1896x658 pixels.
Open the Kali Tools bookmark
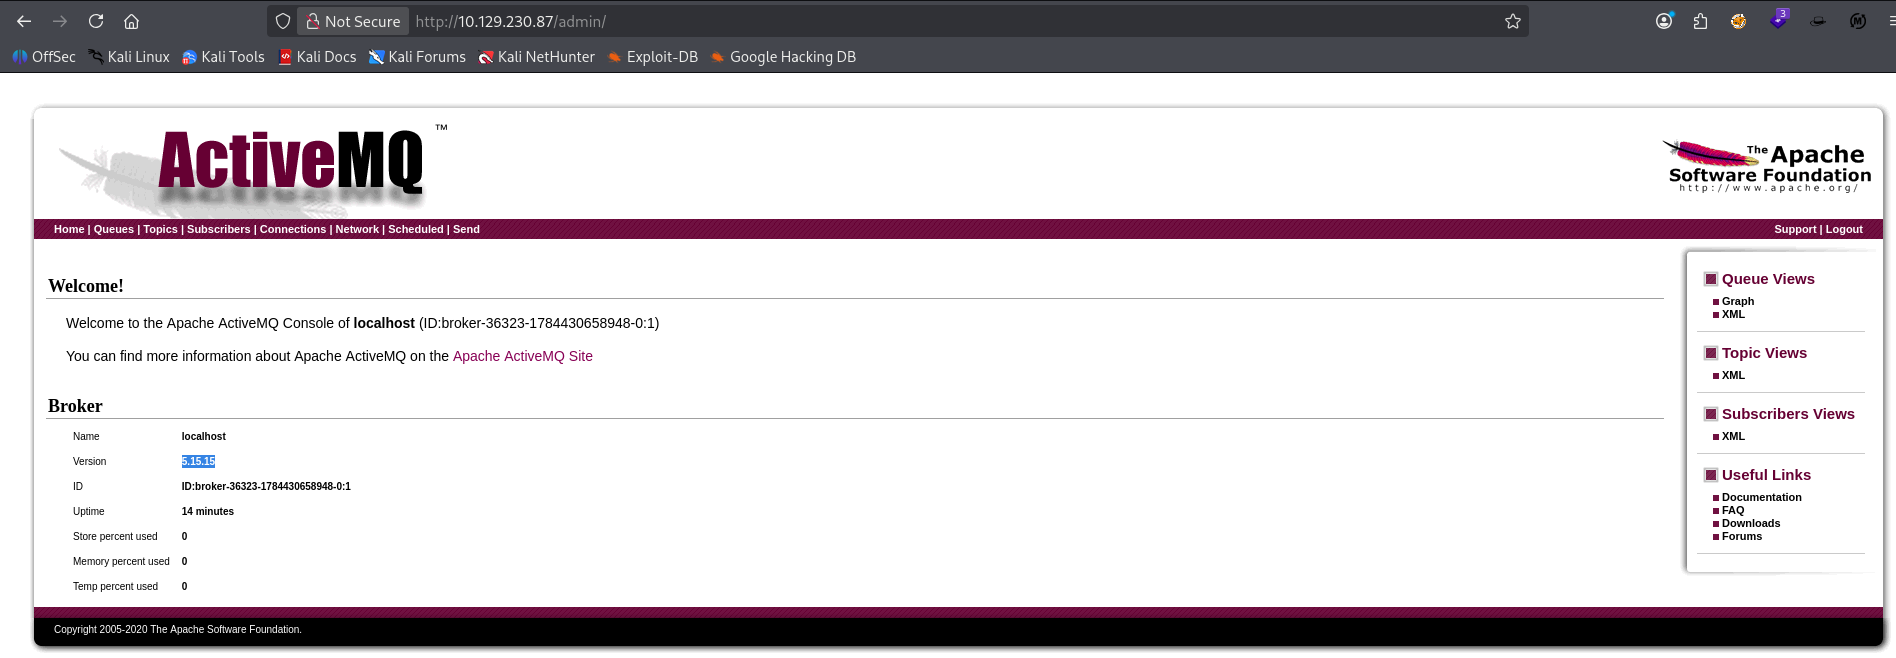pyautogui.click(x=223, y=57)
